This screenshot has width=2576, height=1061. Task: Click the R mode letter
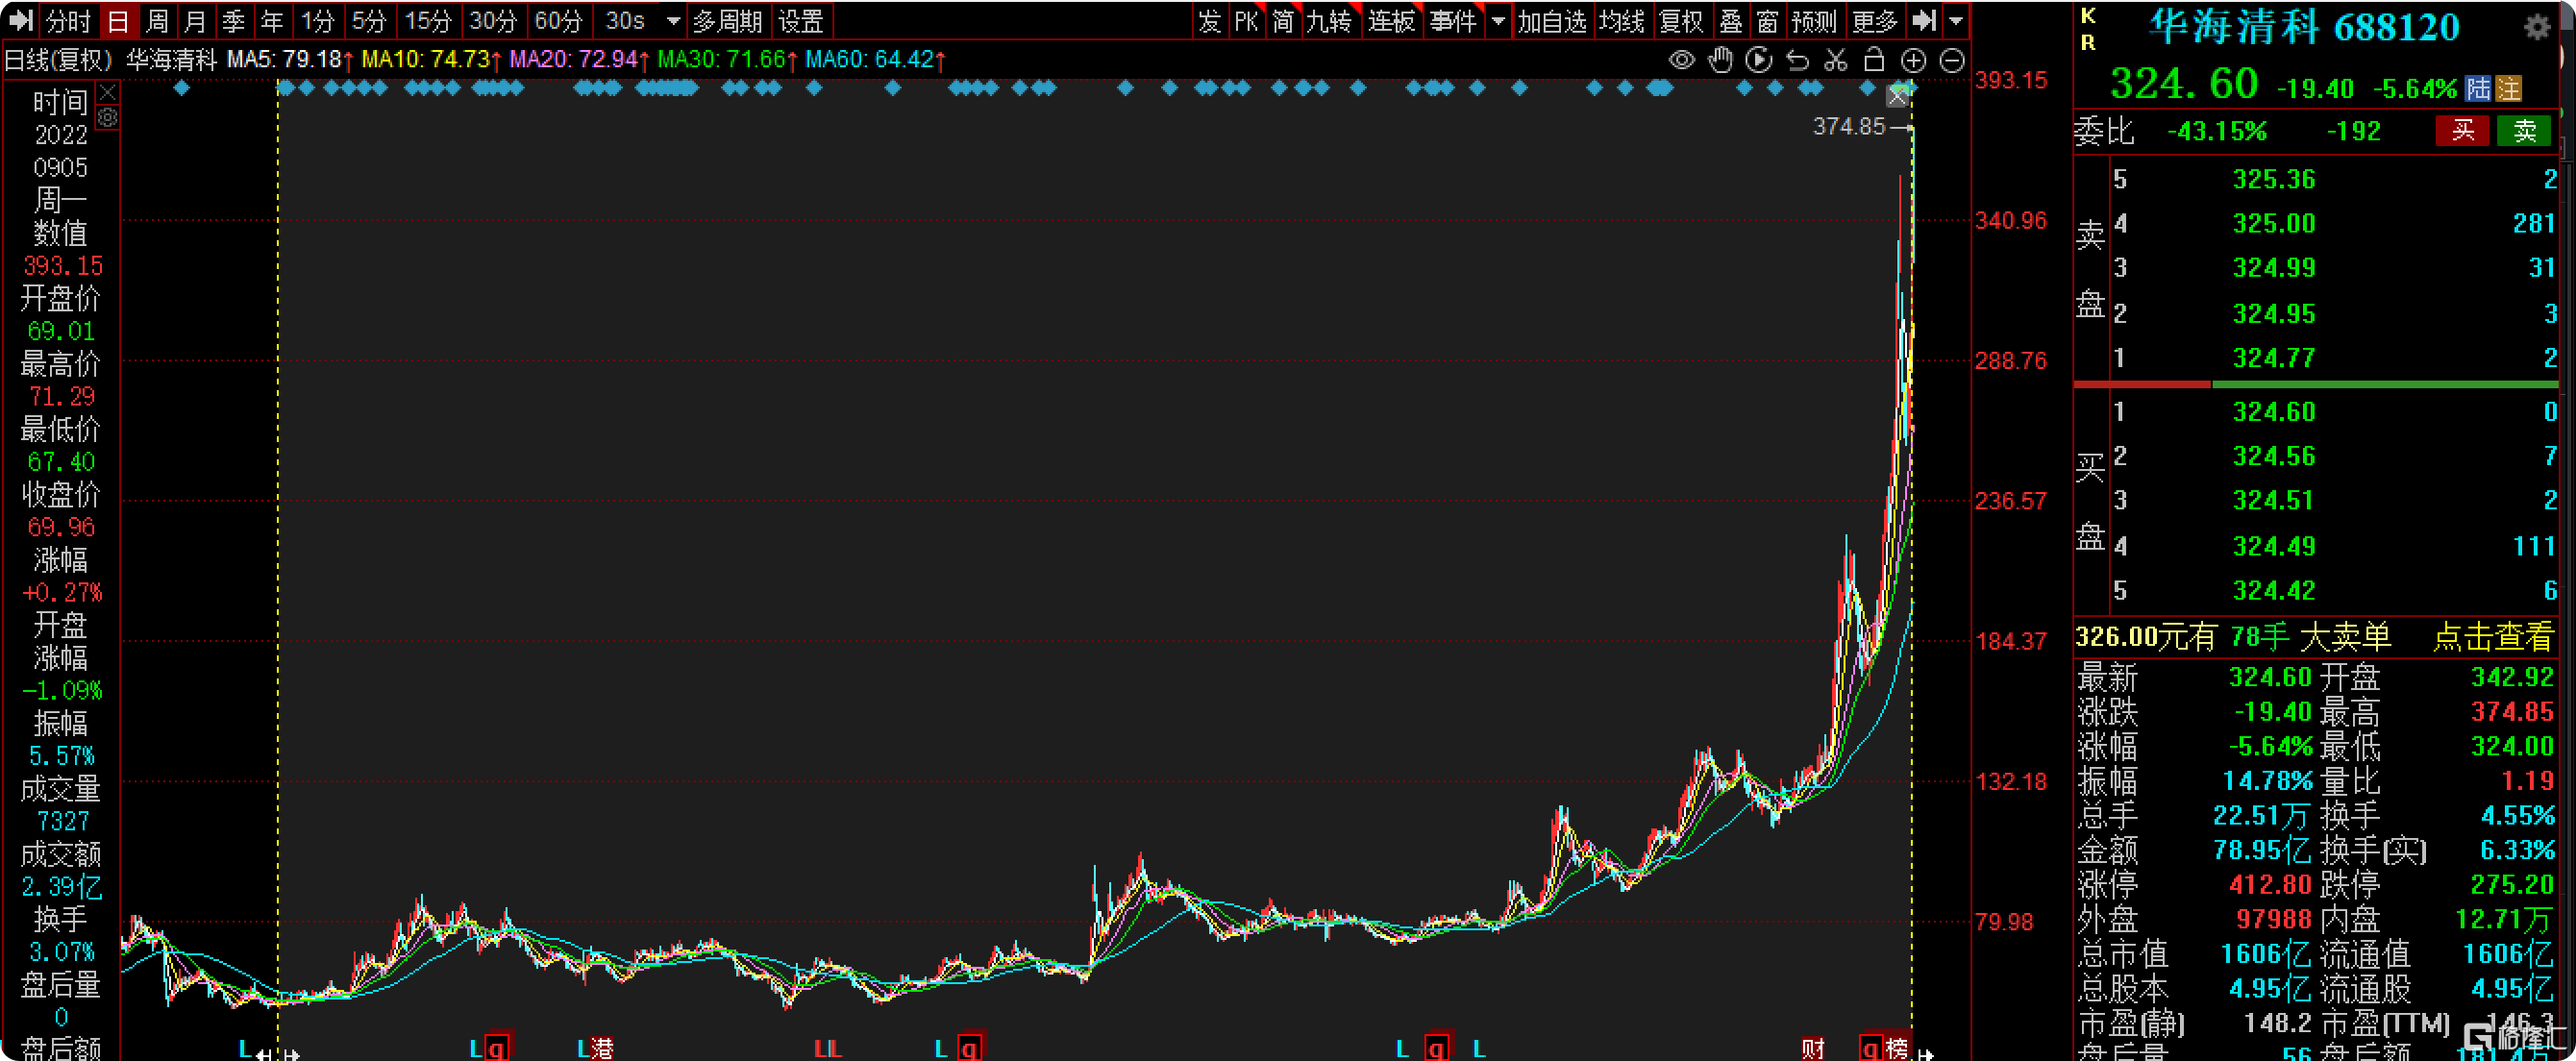click(2088, 43)
